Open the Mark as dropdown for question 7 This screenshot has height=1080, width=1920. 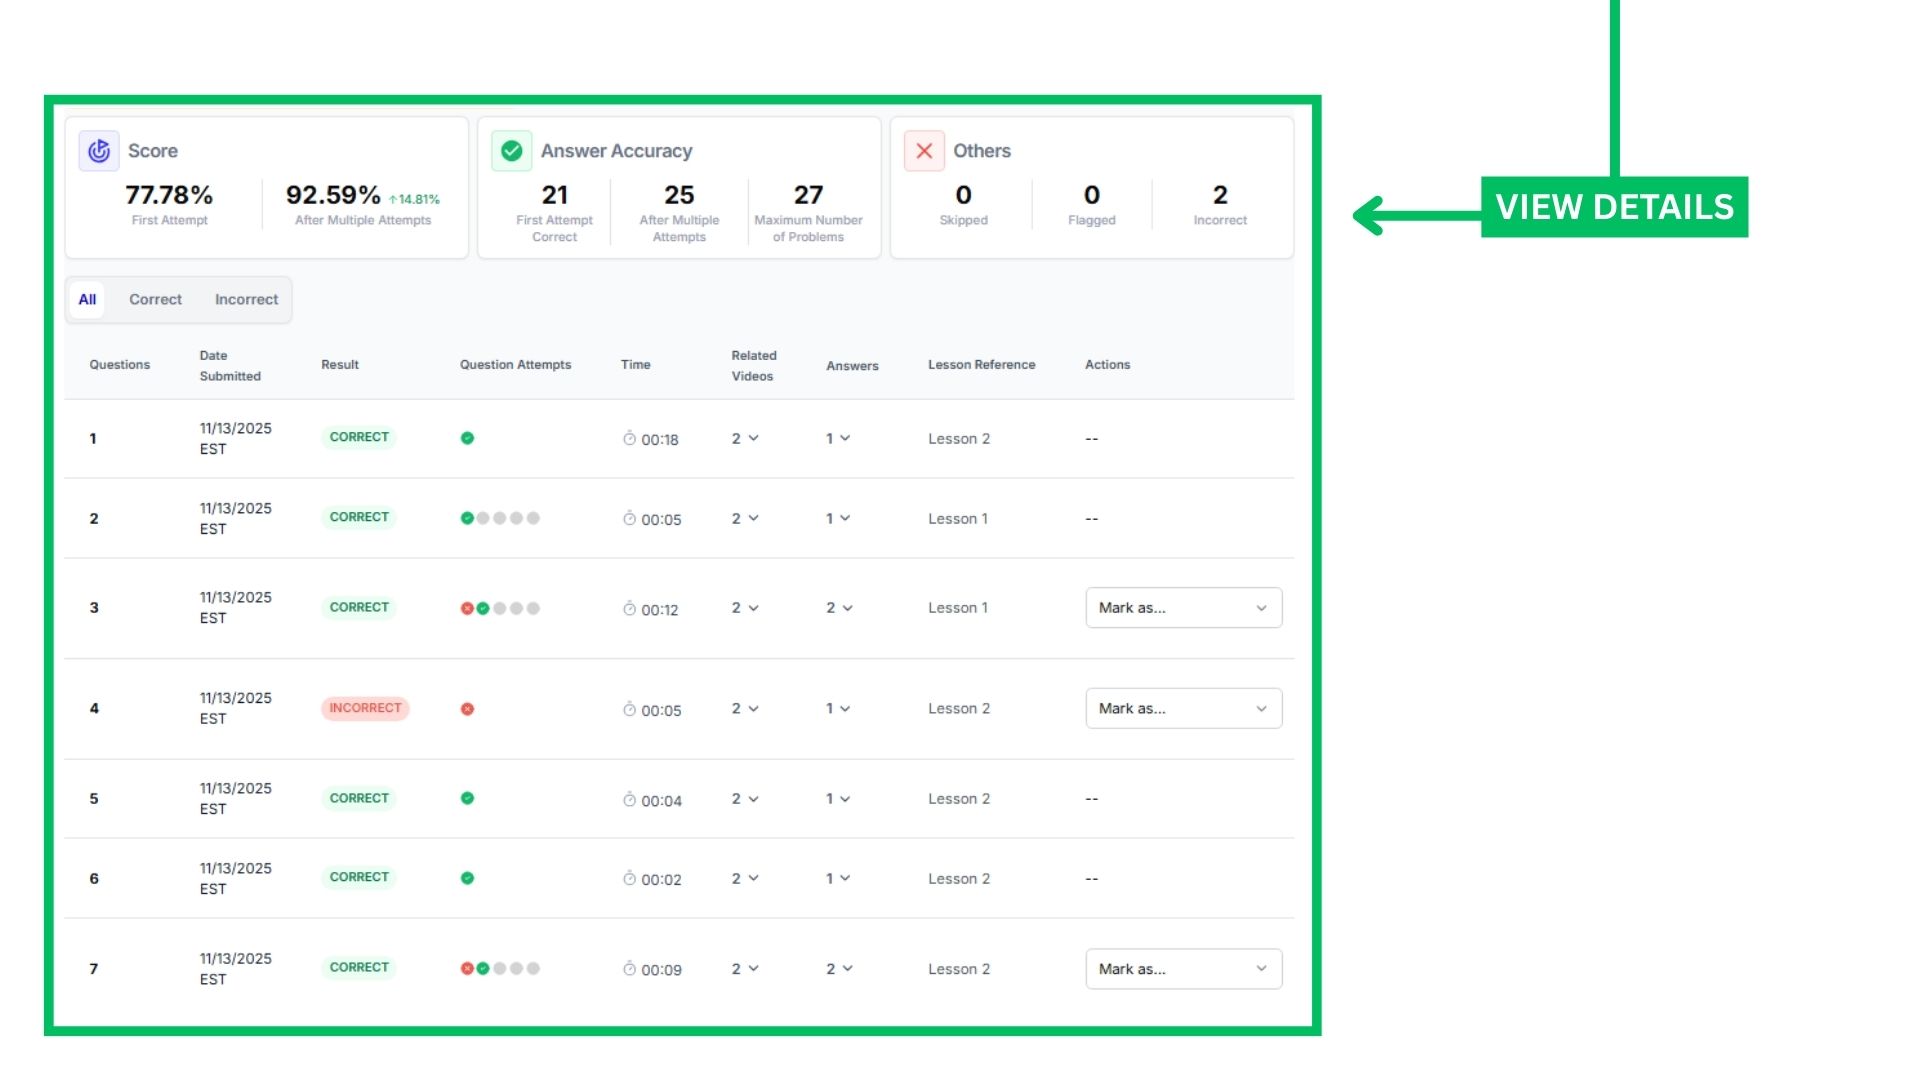(x=1183, y=969)
